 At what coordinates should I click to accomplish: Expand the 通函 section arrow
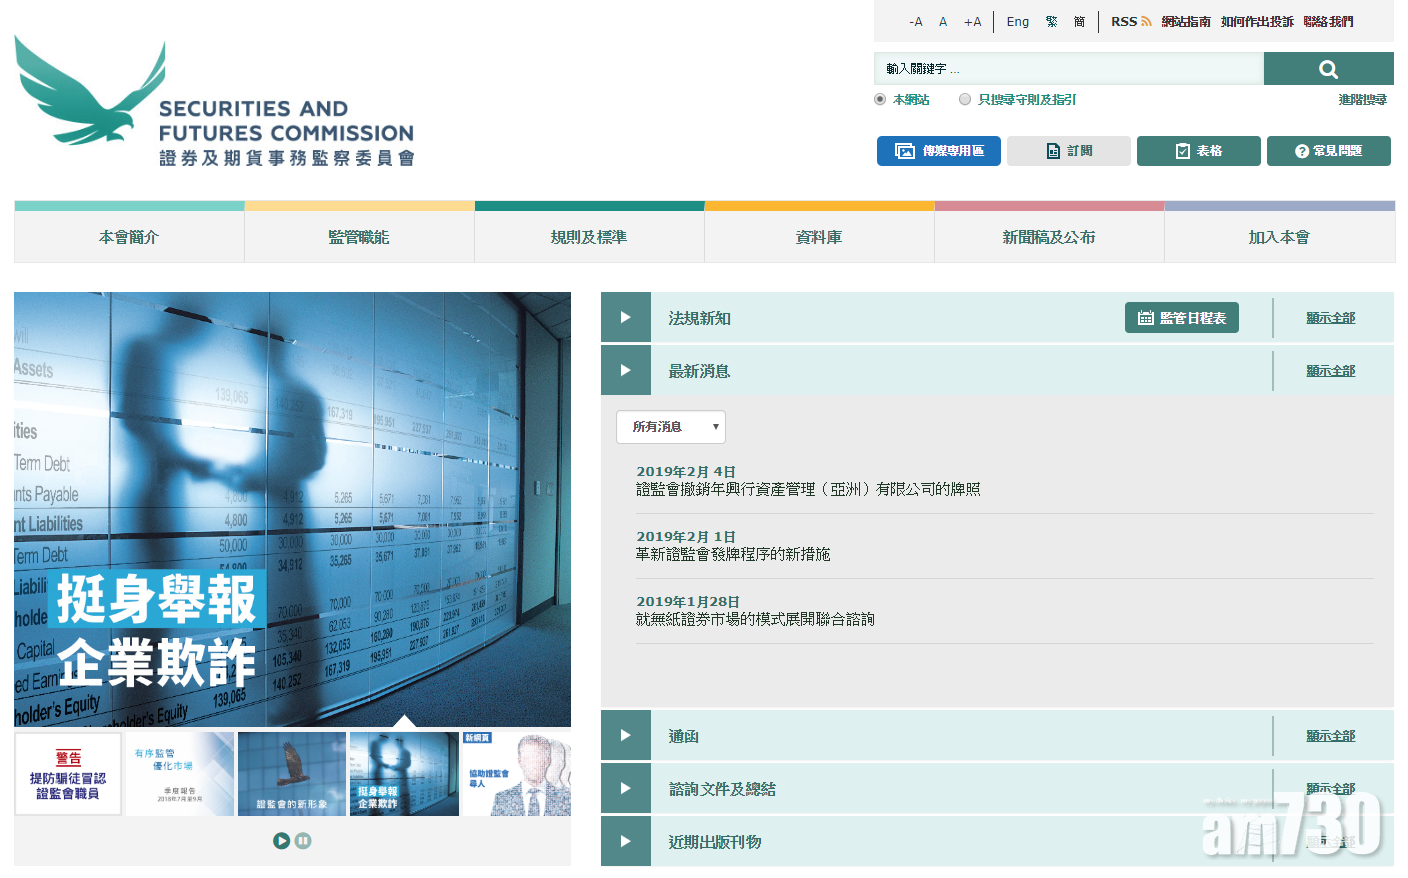point(626,736)
